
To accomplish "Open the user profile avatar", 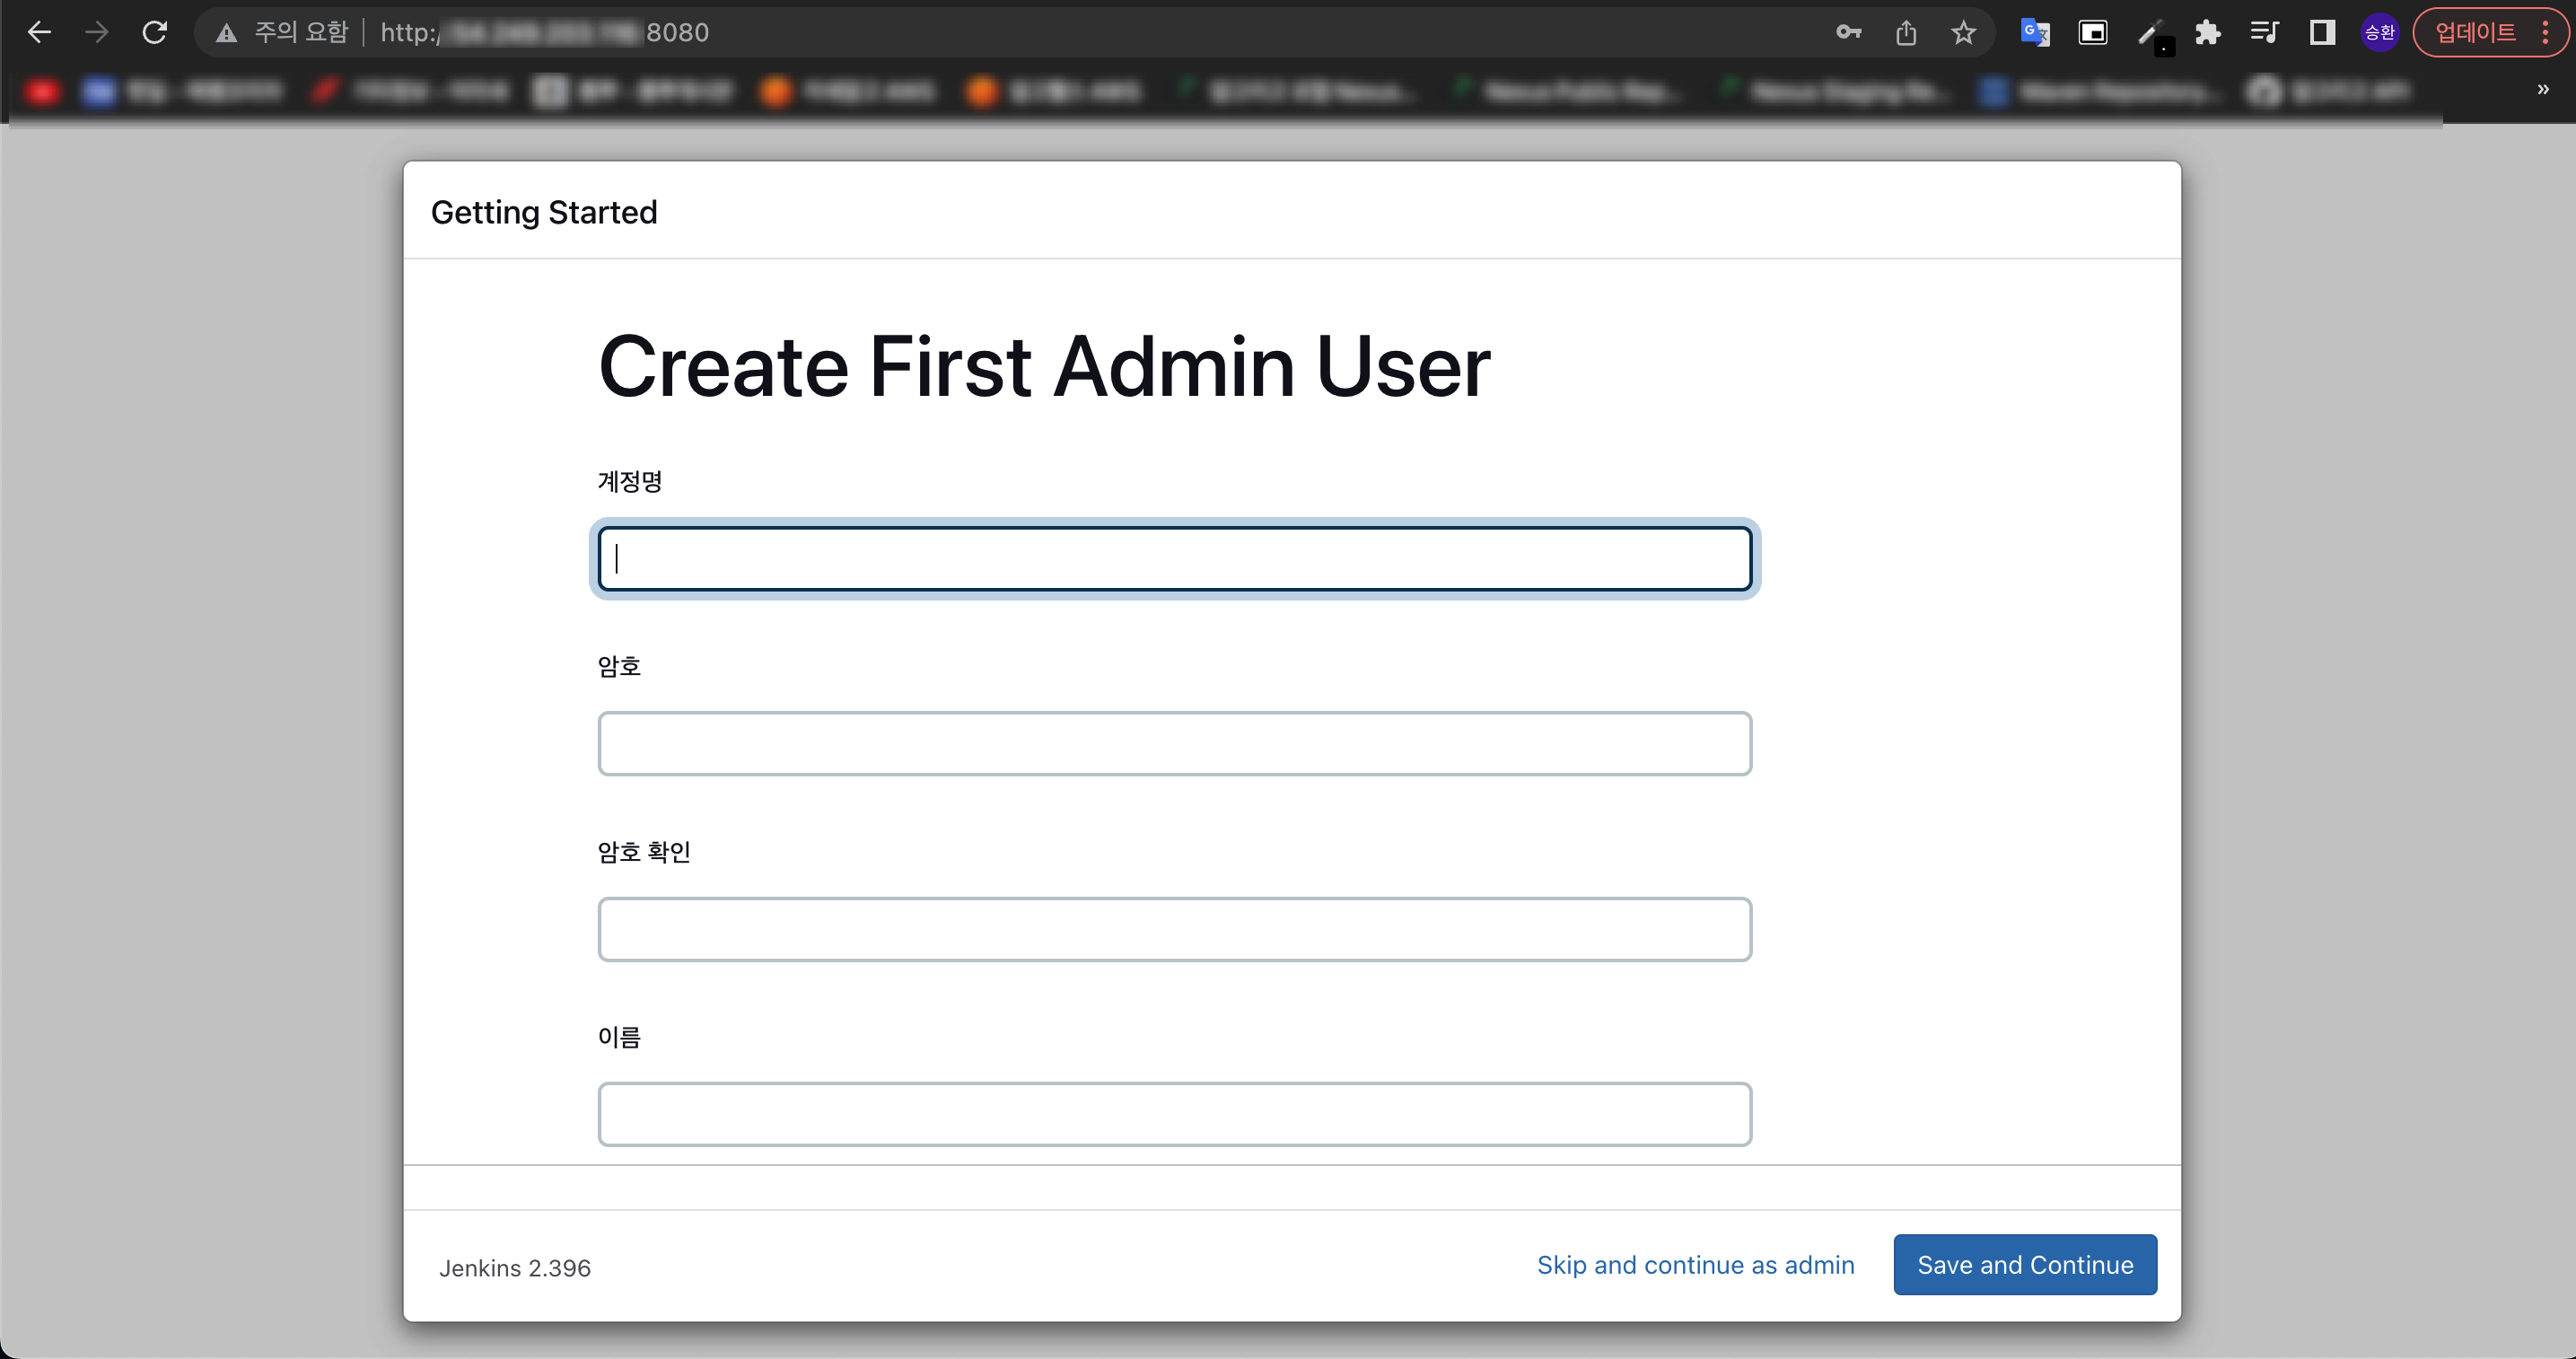I will pos(2379,32).
